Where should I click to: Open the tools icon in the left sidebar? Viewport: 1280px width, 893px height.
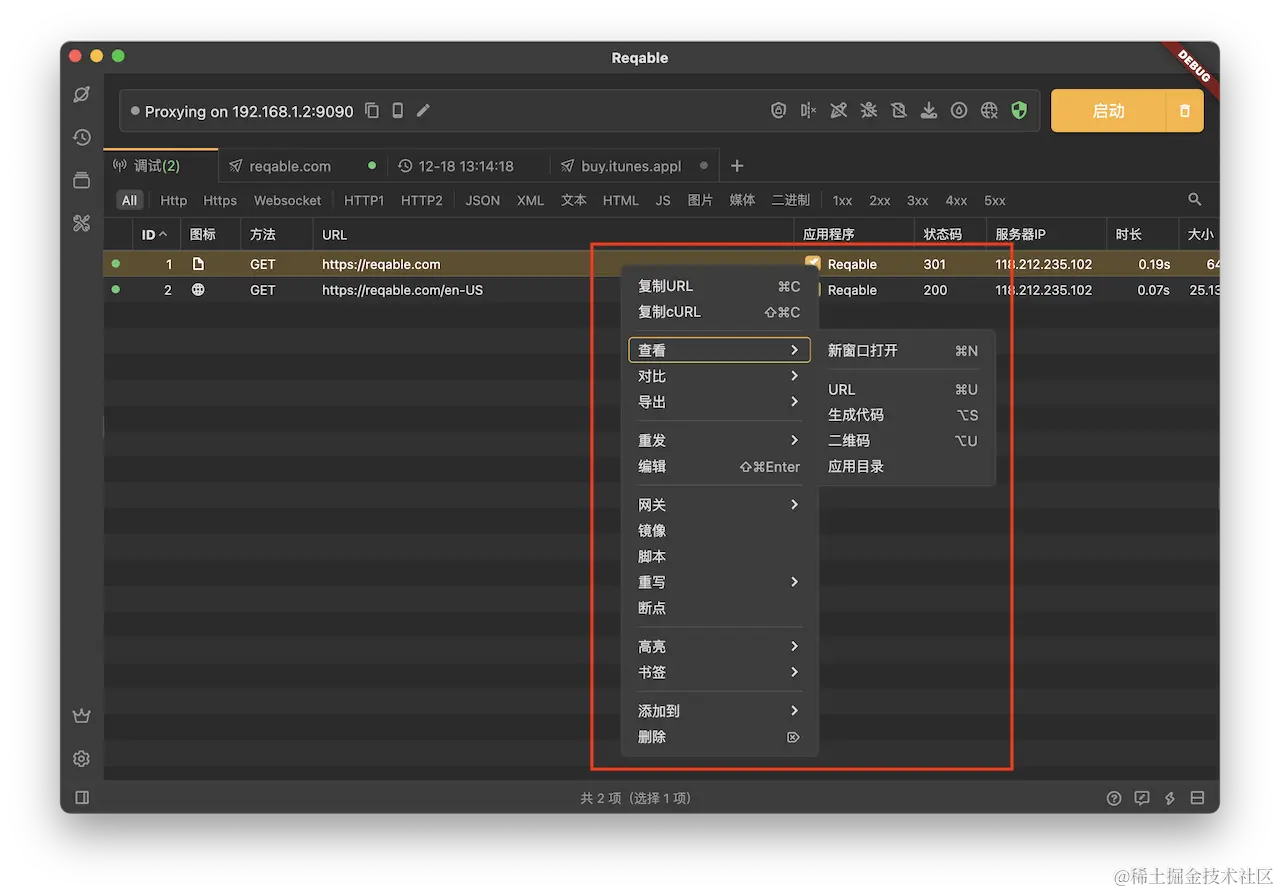coord(82,224)
